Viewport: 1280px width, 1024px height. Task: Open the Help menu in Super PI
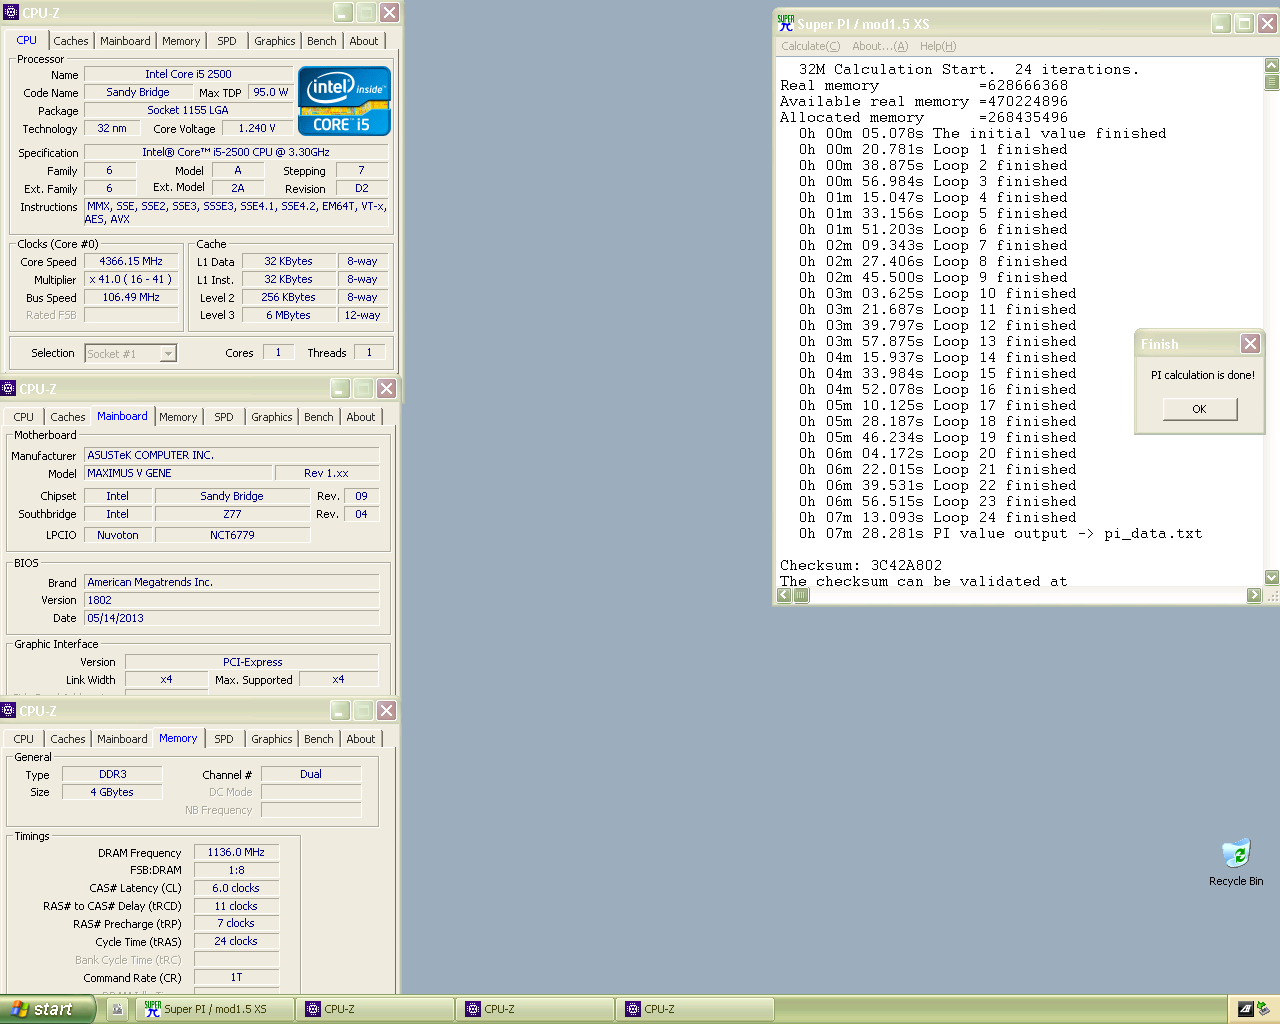point(938,46)
